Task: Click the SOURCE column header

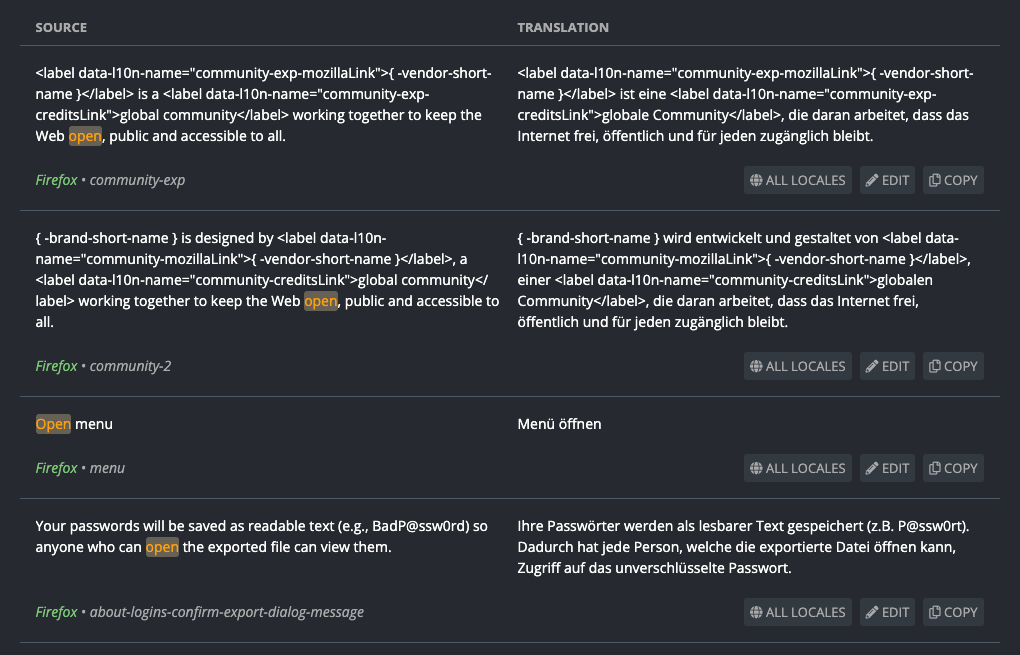Action: point(61,27)
